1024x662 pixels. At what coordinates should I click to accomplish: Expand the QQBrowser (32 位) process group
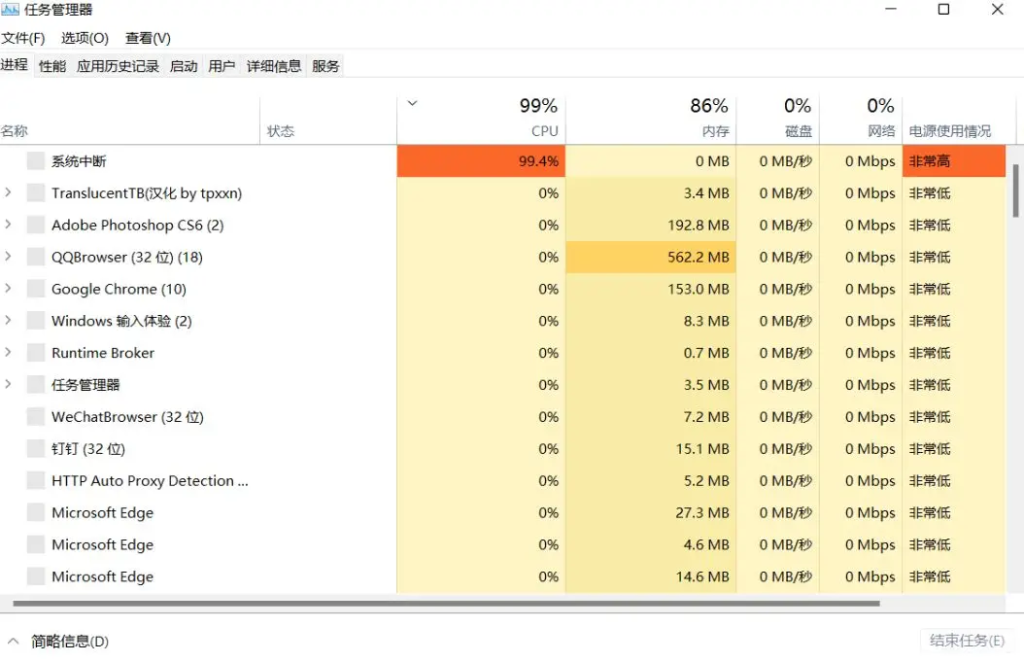[8, 257]
